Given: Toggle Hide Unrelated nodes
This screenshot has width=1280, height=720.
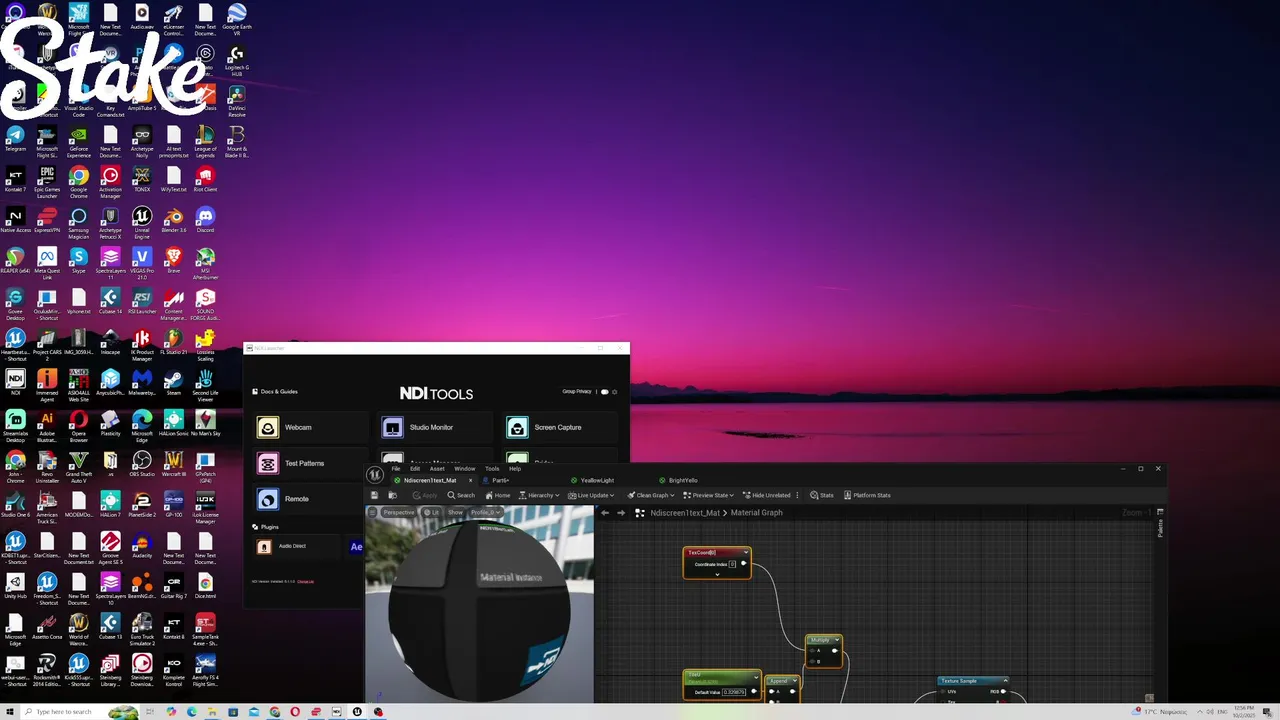Looking at the screenshot, I should (767, 495).
